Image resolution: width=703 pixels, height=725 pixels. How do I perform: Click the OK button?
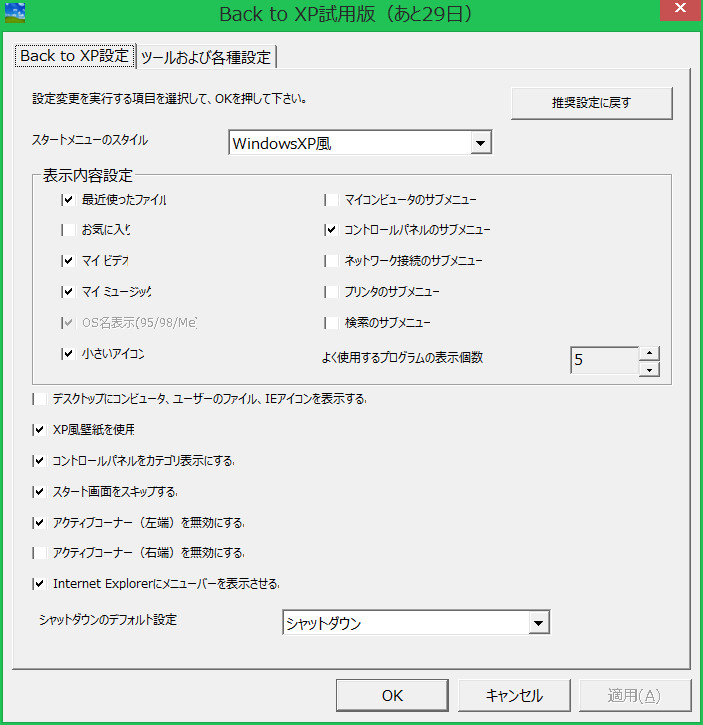392,695
